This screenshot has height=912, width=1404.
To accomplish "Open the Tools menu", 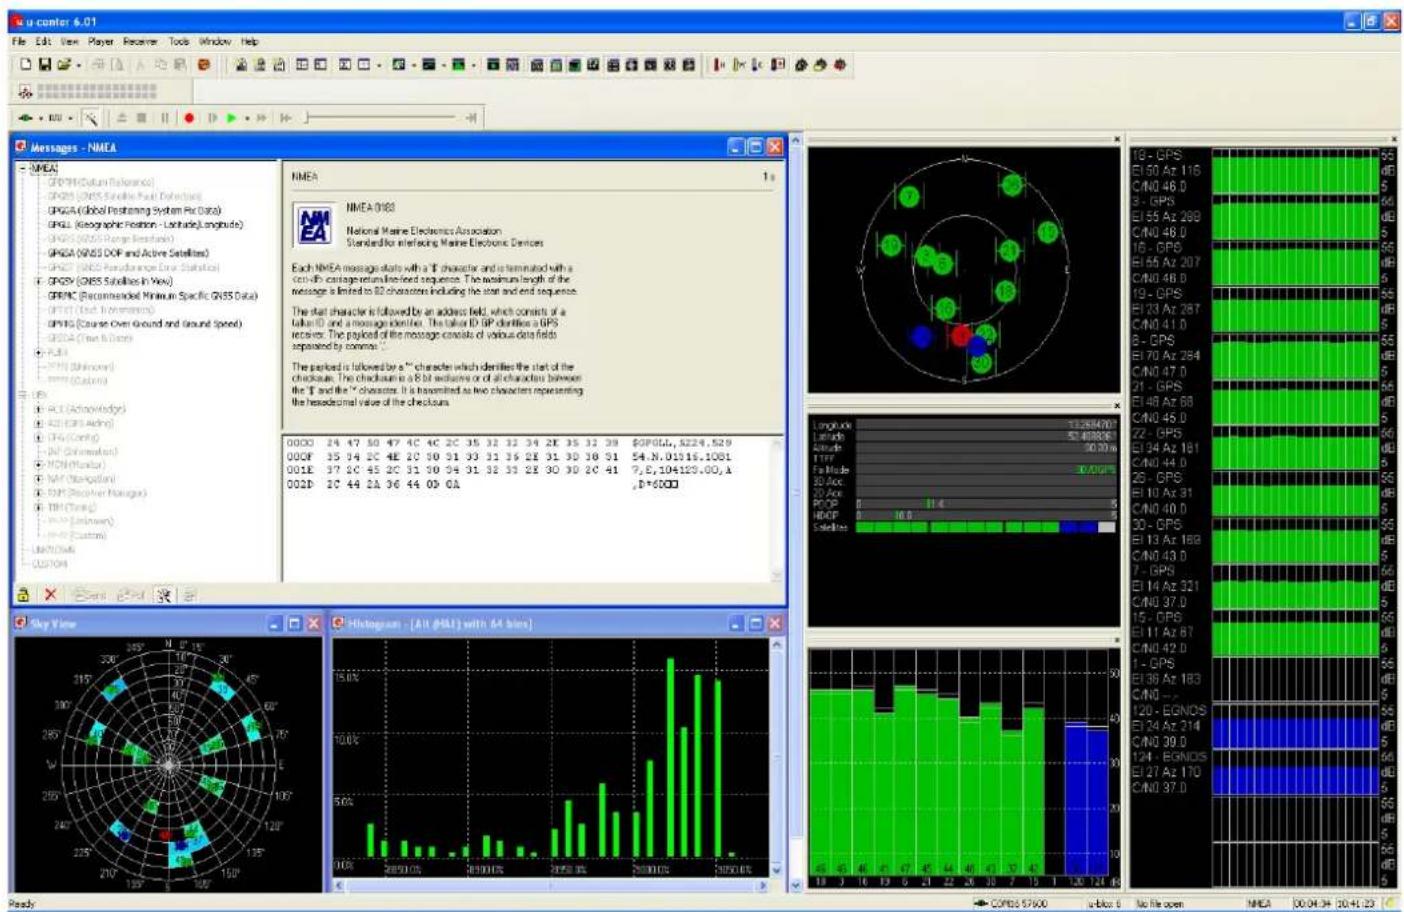I will (x=179, y=42).
